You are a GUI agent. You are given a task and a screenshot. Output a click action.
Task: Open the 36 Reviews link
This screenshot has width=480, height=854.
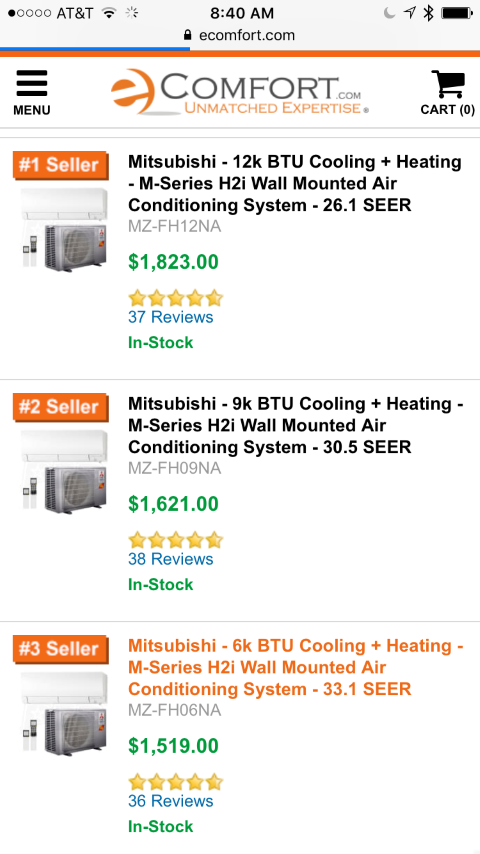171,801
